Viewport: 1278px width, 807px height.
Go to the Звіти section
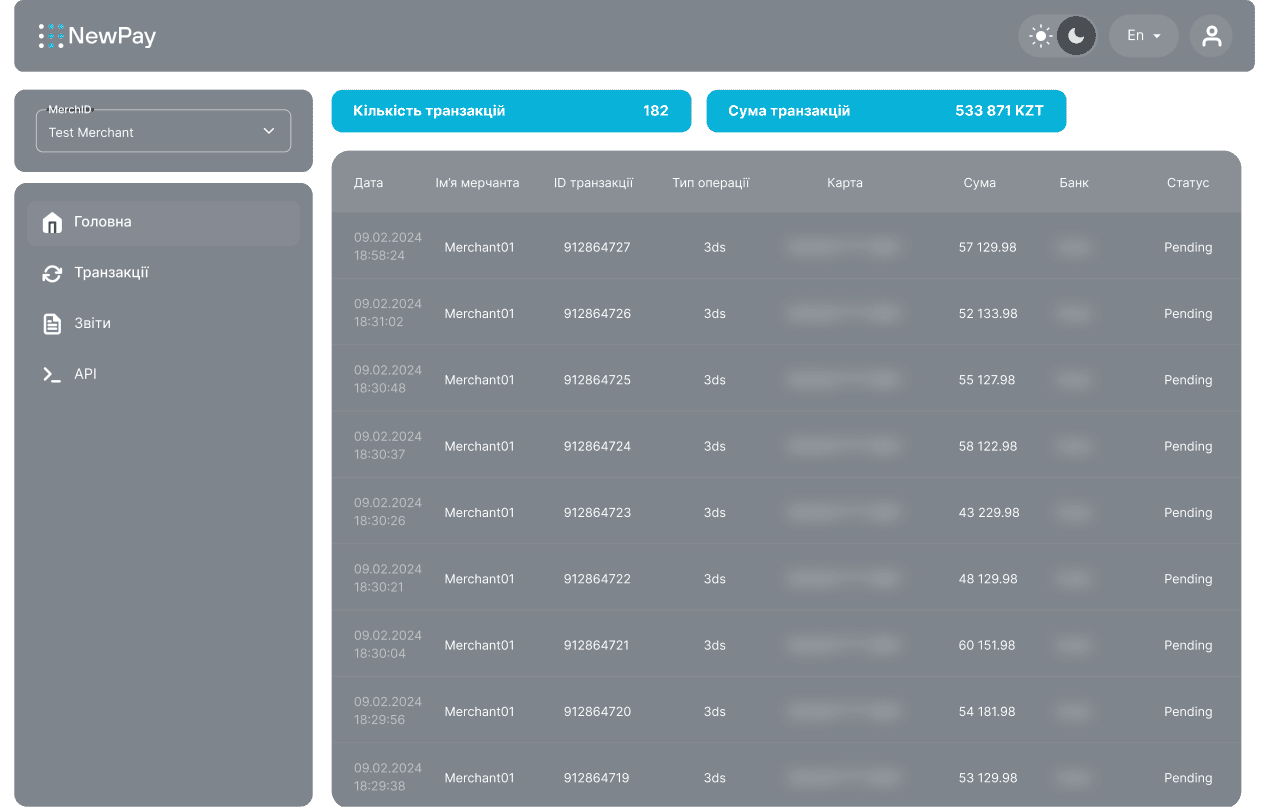tap(92, 324)
